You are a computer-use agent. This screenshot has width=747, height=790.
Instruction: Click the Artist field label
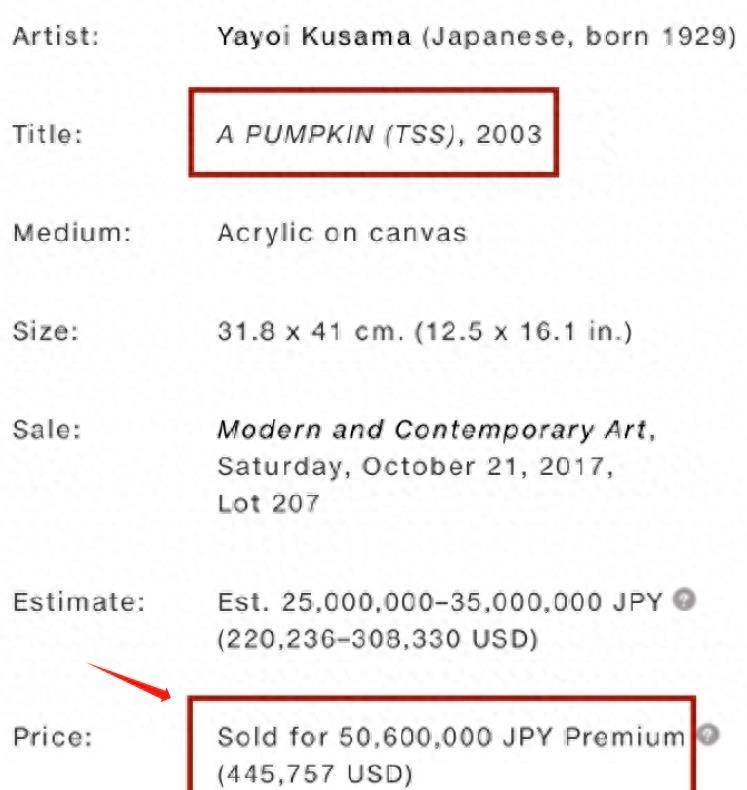(x=56, y=36)
